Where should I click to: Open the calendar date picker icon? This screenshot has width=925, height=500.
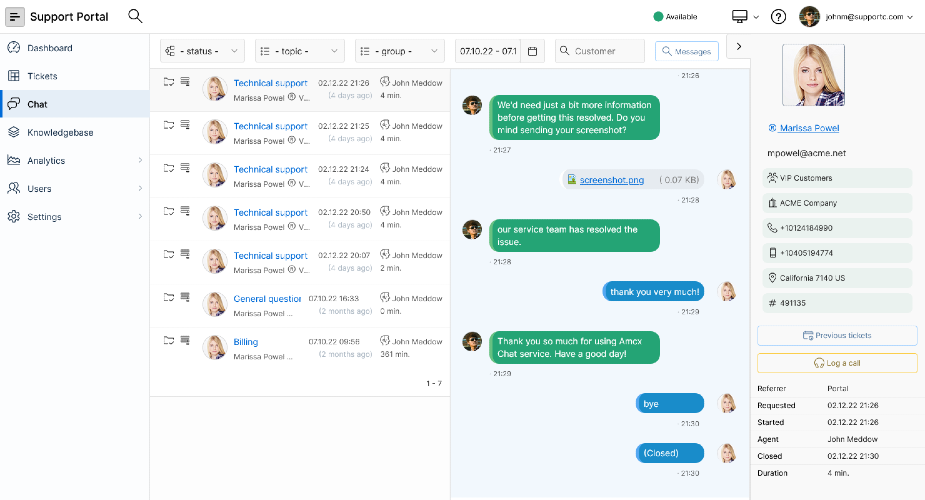(x=532, y=51)
